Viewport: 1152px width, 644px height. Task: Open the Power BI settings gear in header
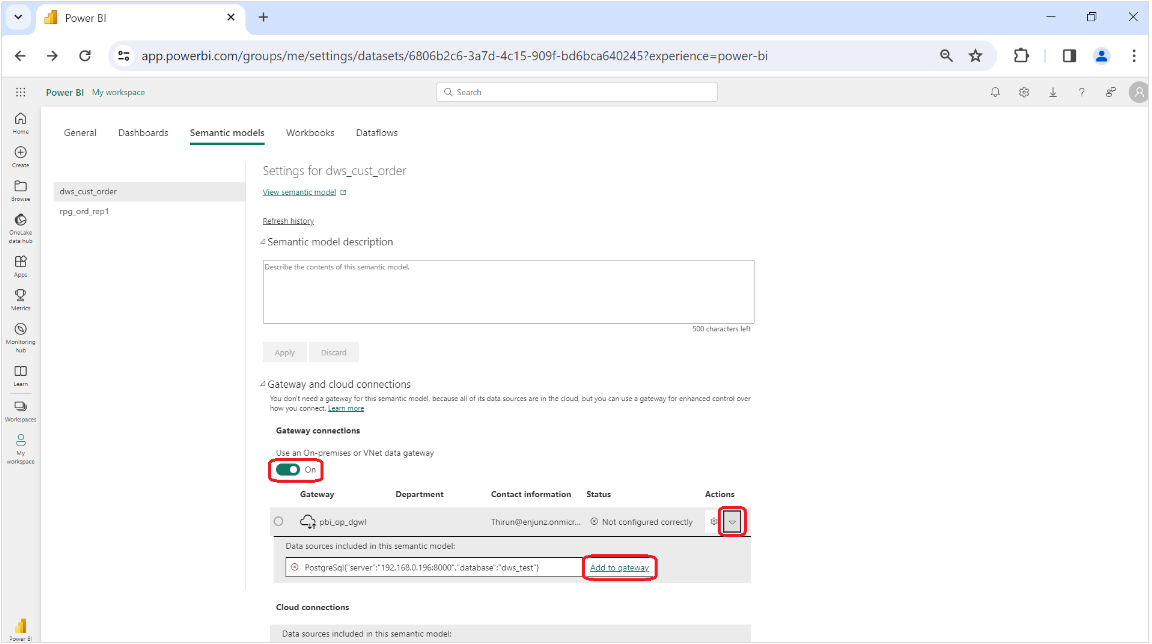pyautogui.click(x=1023, y=93)
